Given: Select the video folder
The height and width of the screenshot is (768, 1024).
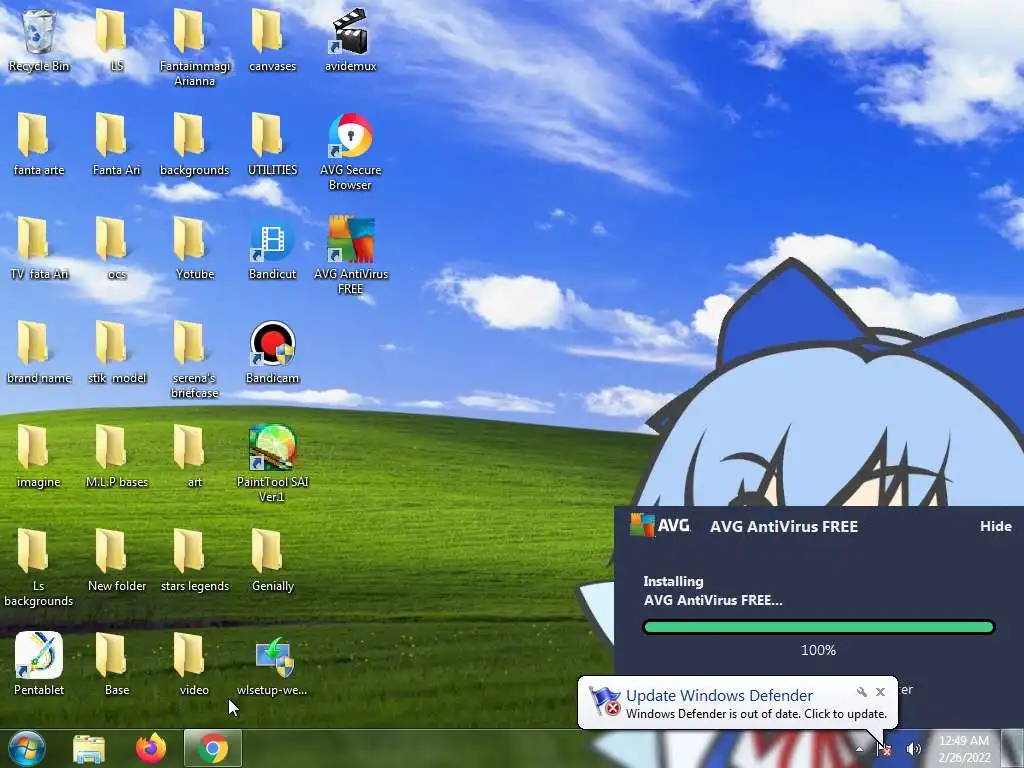Looking at the screenshot, I should tap(195, 664).
